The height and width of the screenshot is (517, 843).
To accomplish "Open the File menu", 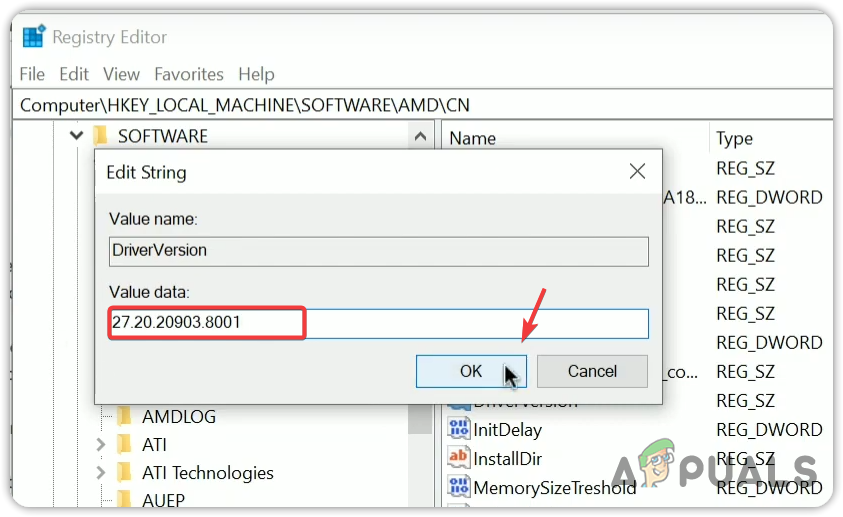I will [x=32, y=74].
